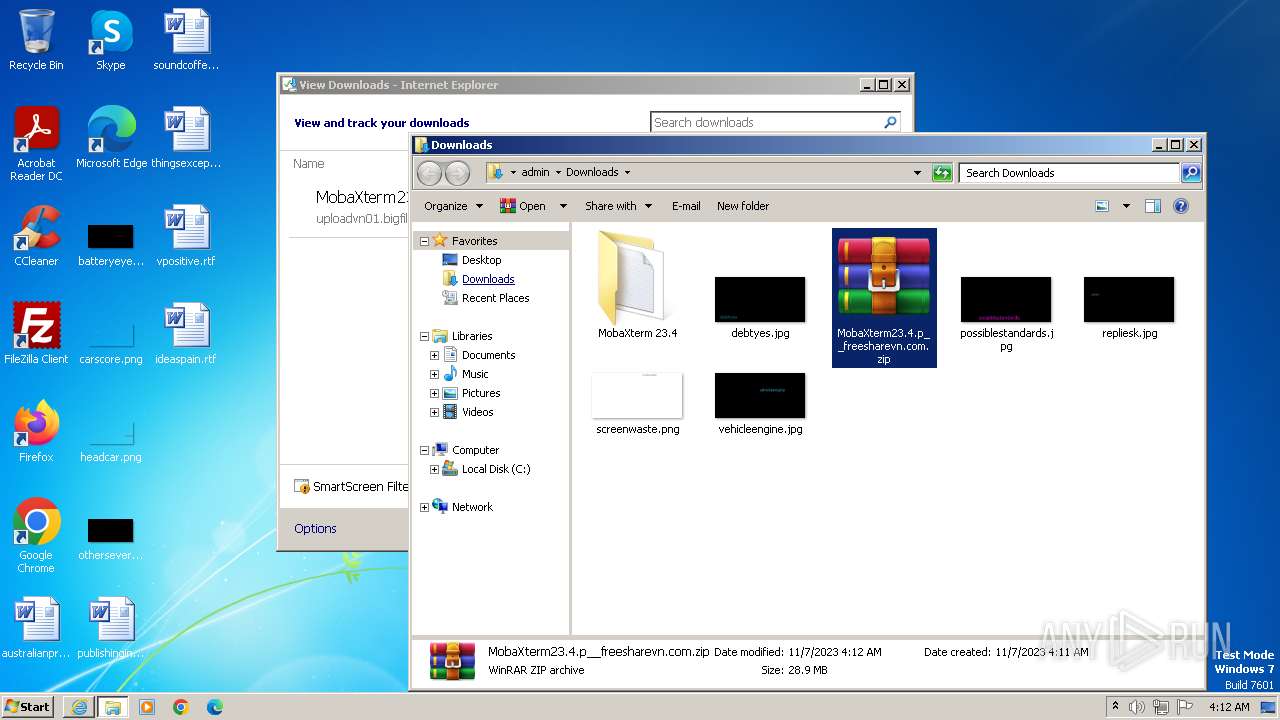
Task: Click Downloads in the address breadcrumb
Action: 592,172
